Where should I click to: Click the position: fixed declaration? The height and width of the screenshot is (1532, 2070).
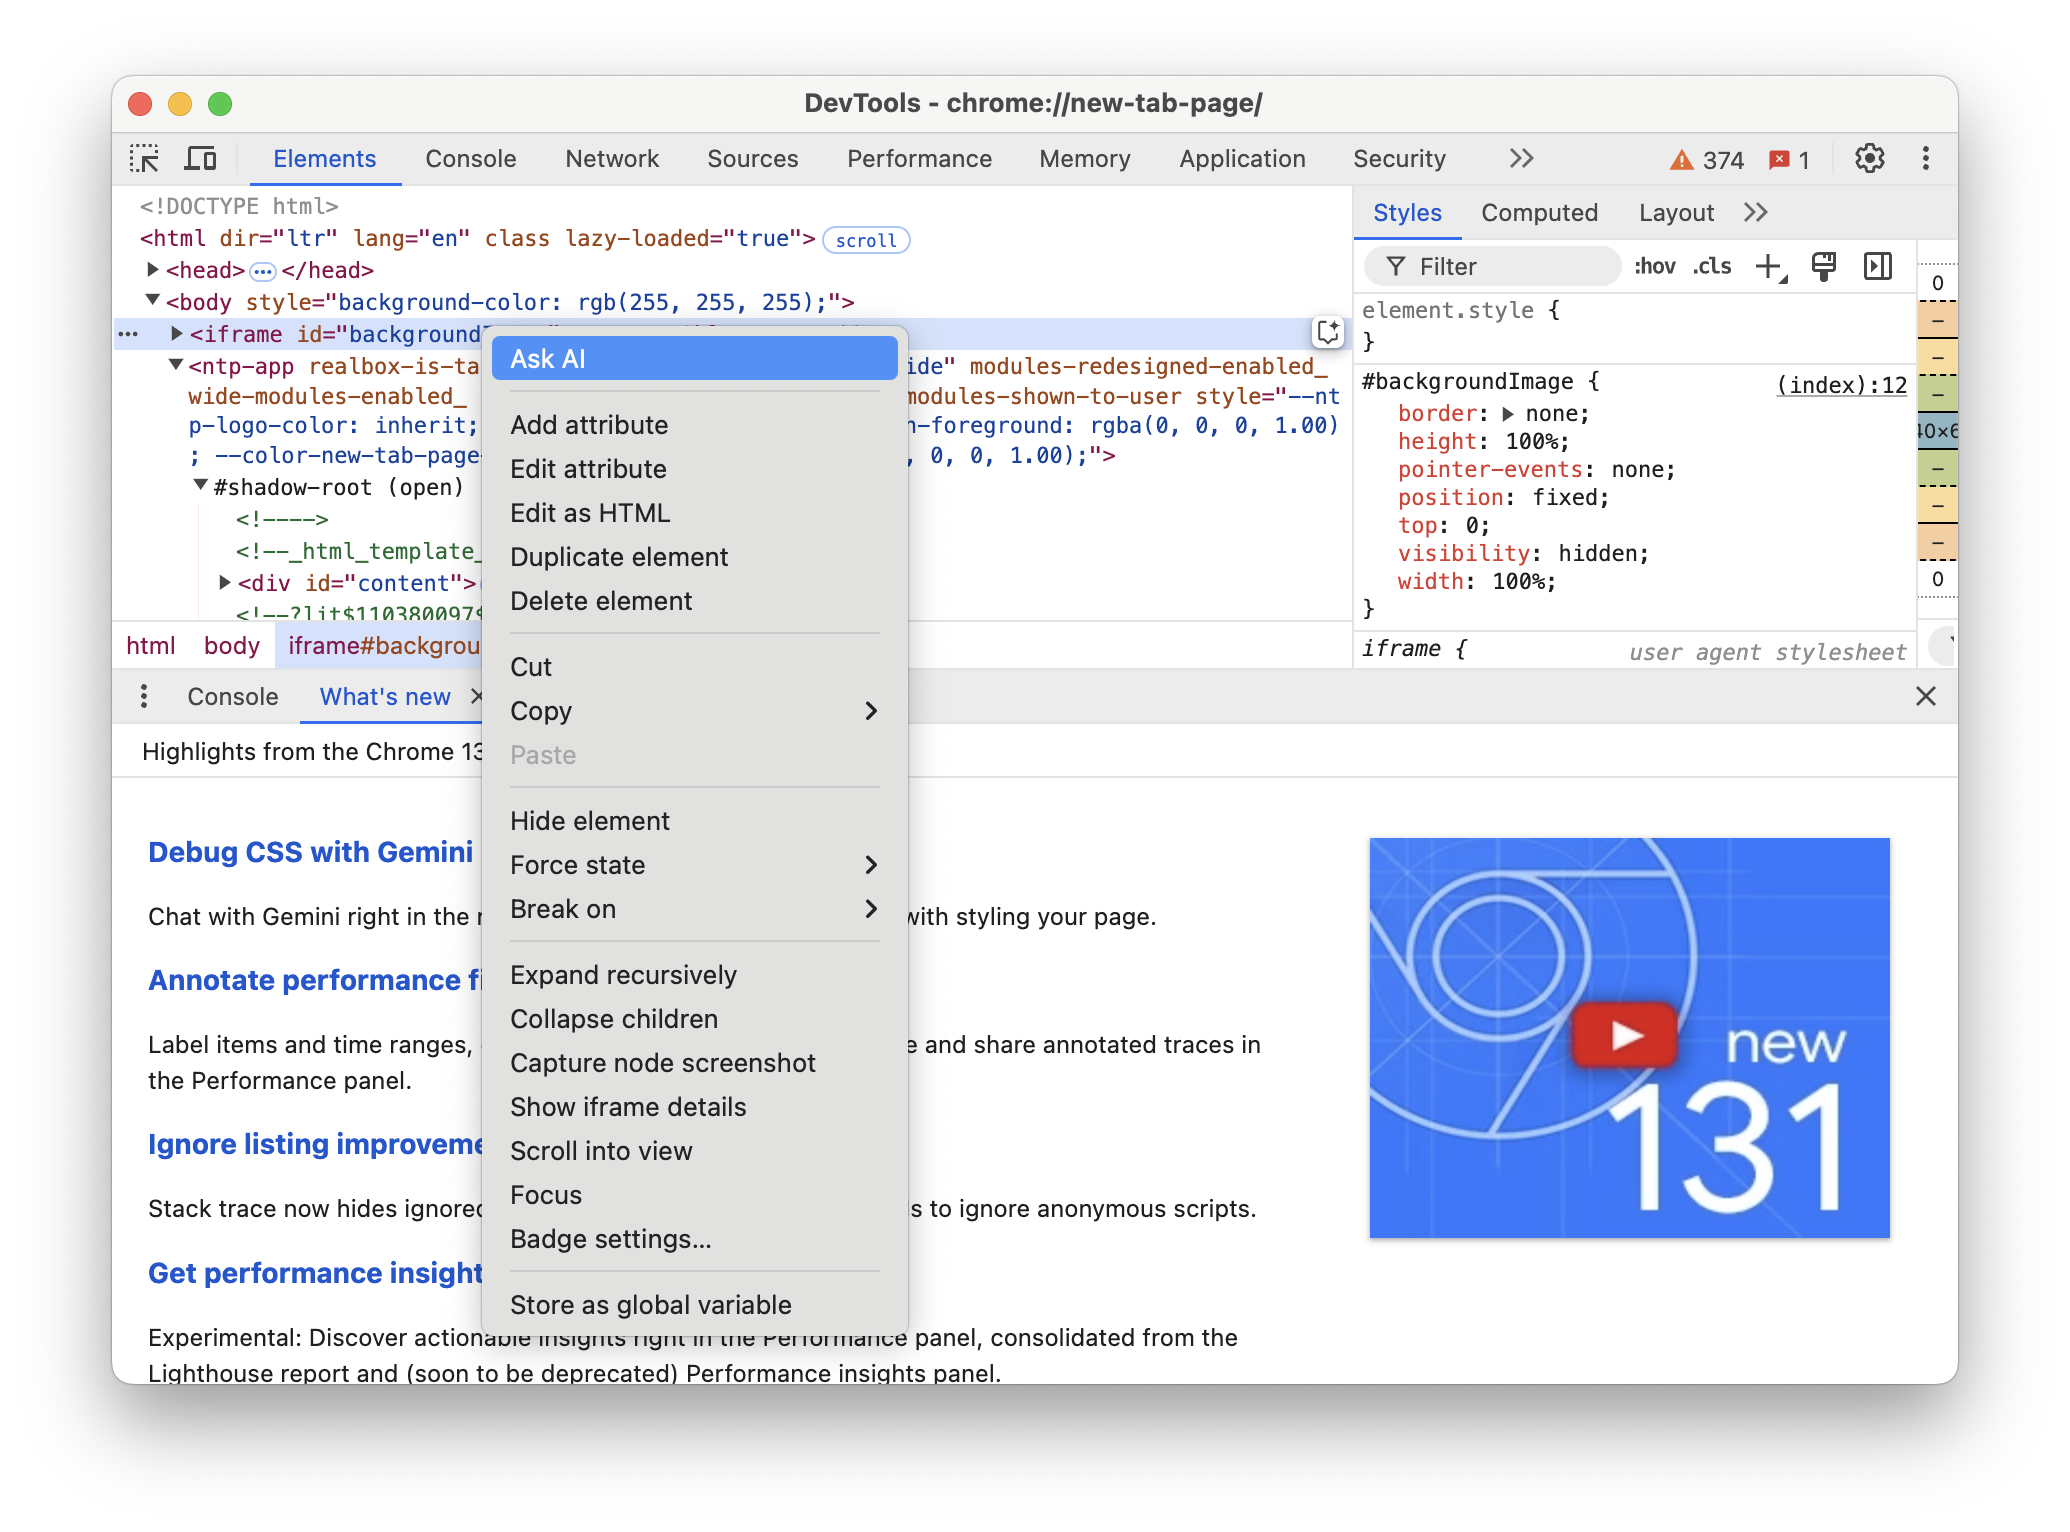(1503, 497)
